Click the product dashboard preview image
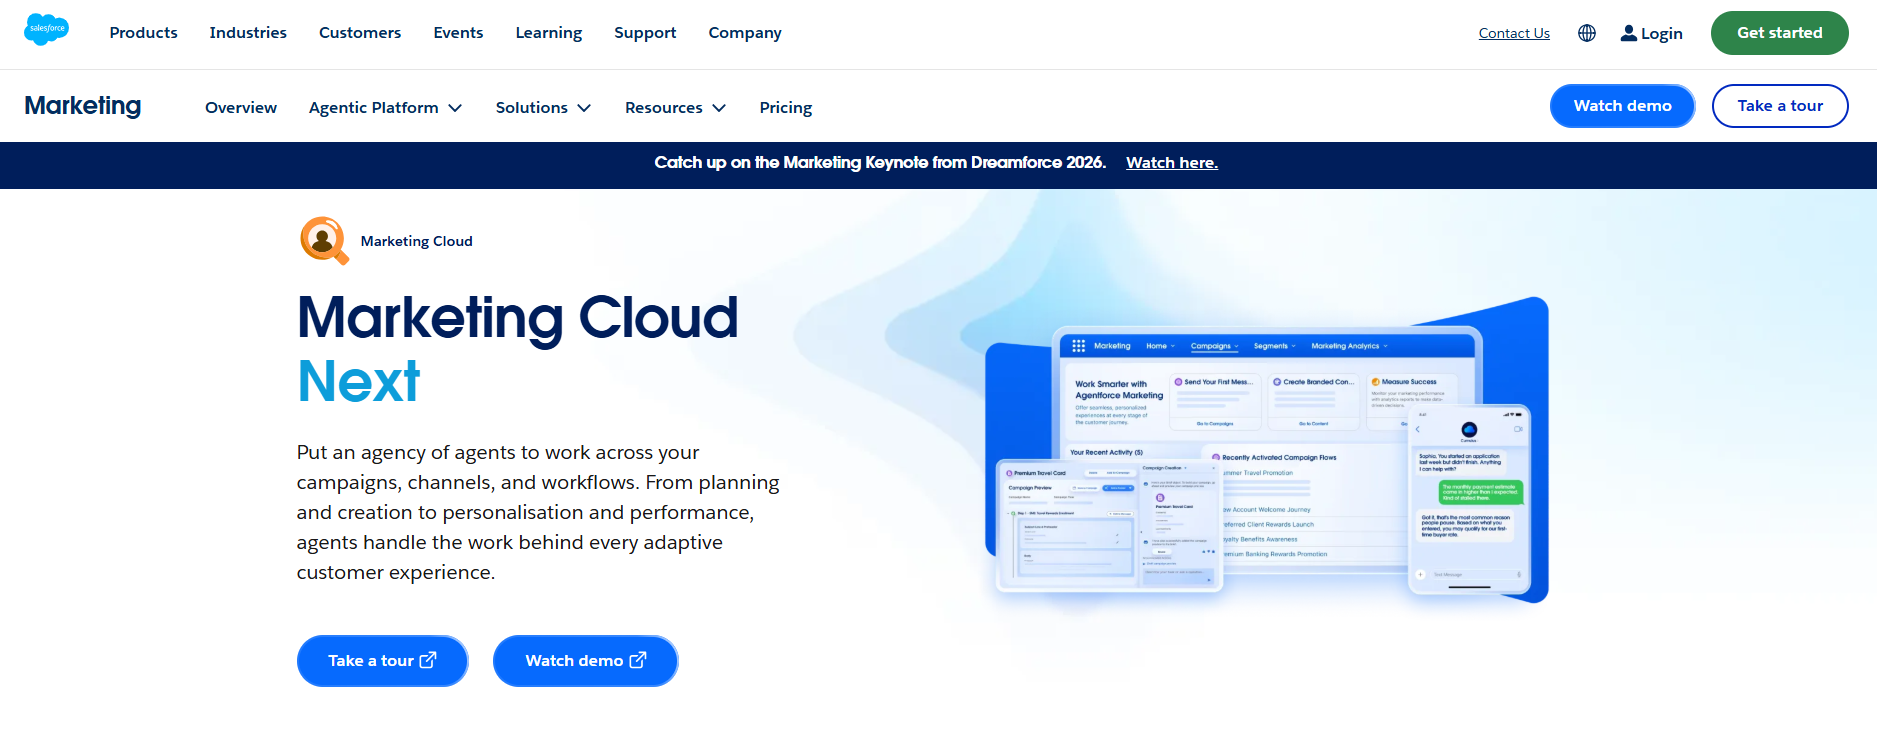The image size is (1877, 739). [x=1267, y=450]
